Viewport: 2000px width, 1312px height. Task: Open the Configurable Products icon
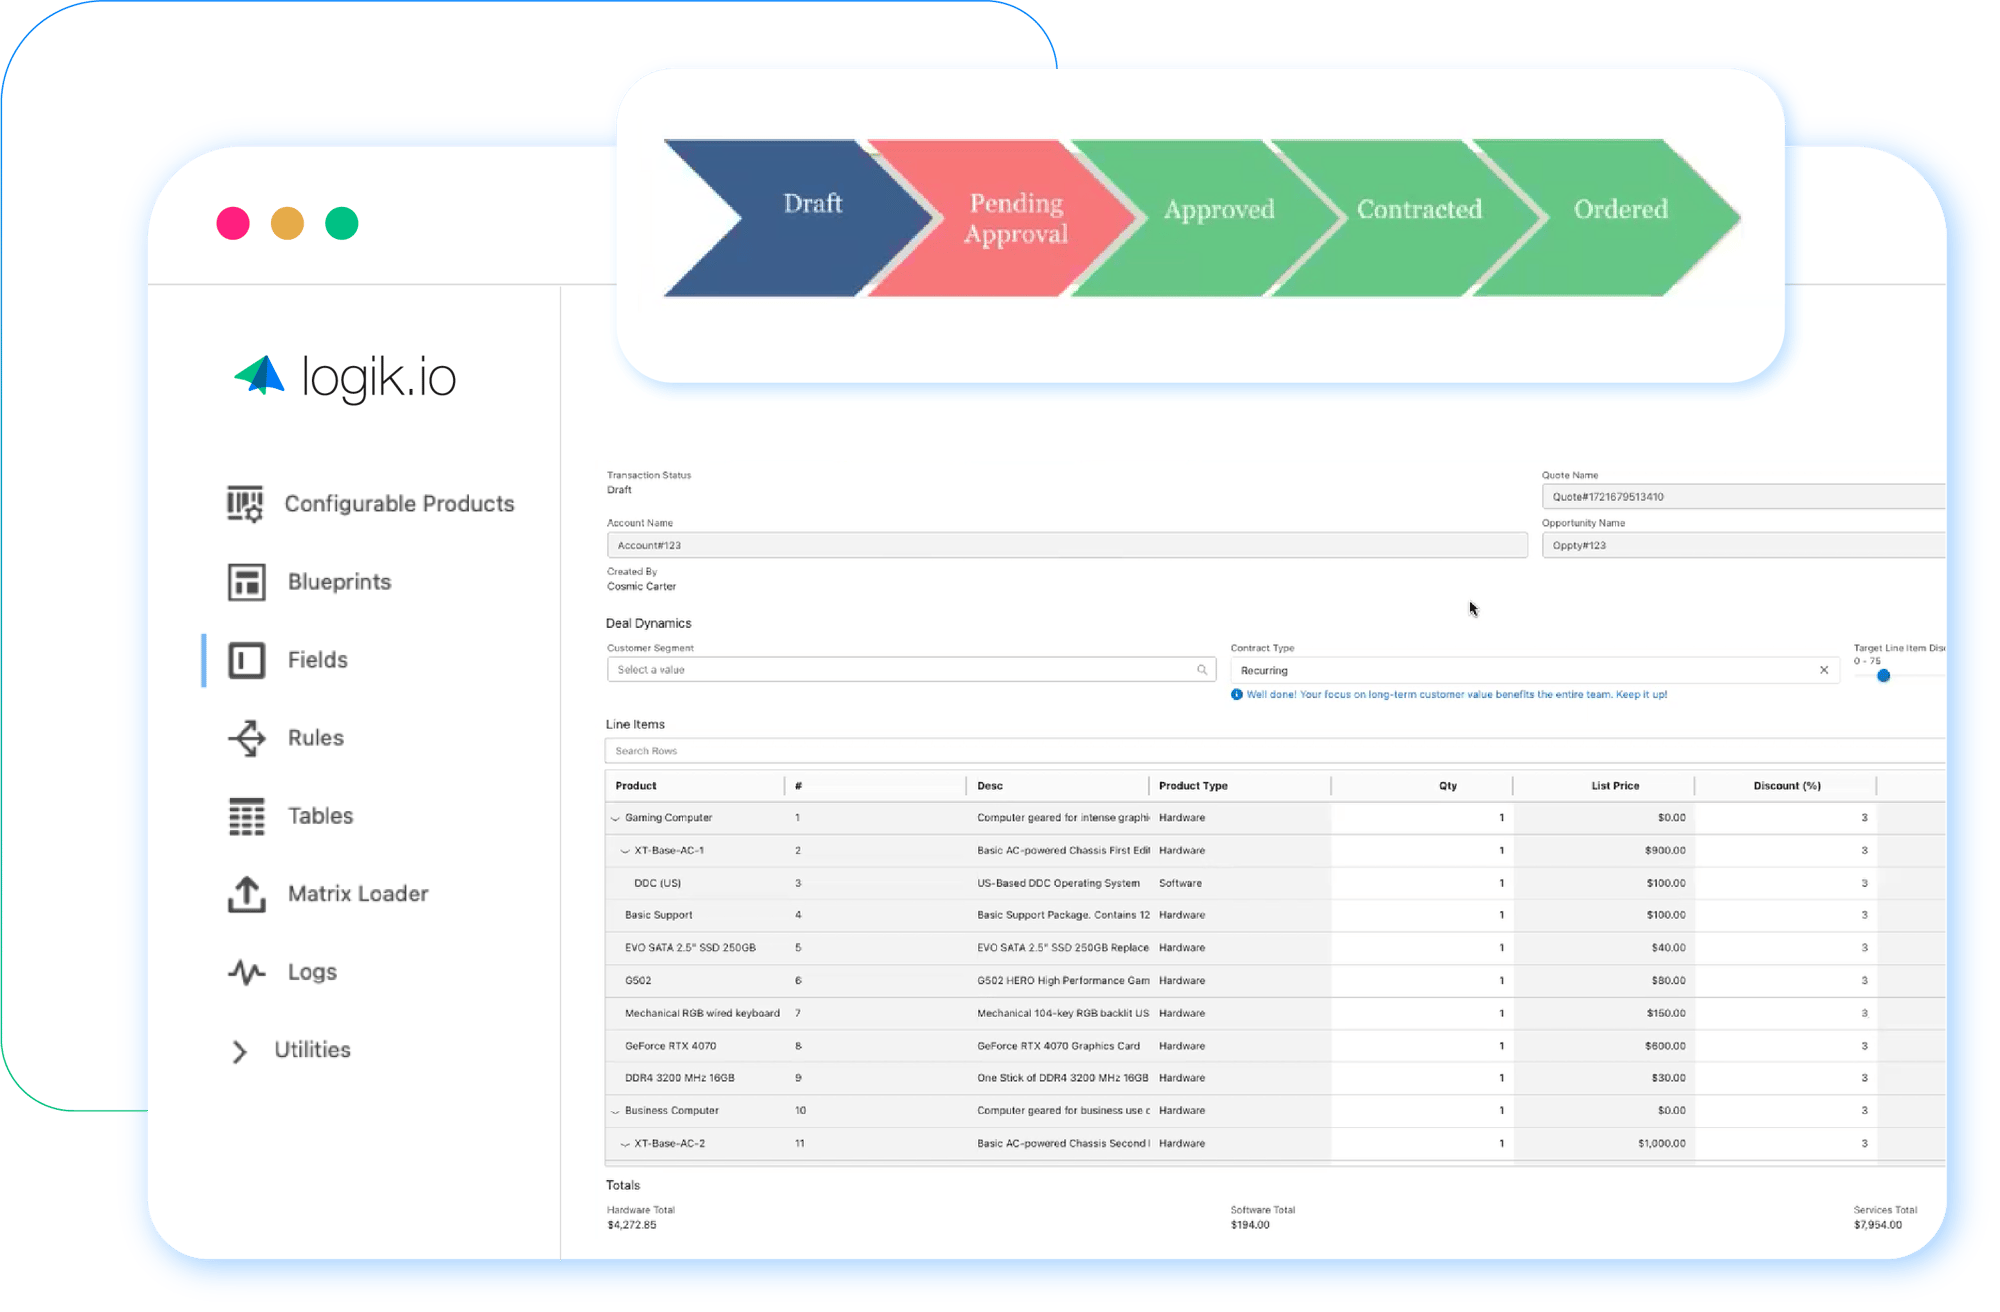point(245,504)
